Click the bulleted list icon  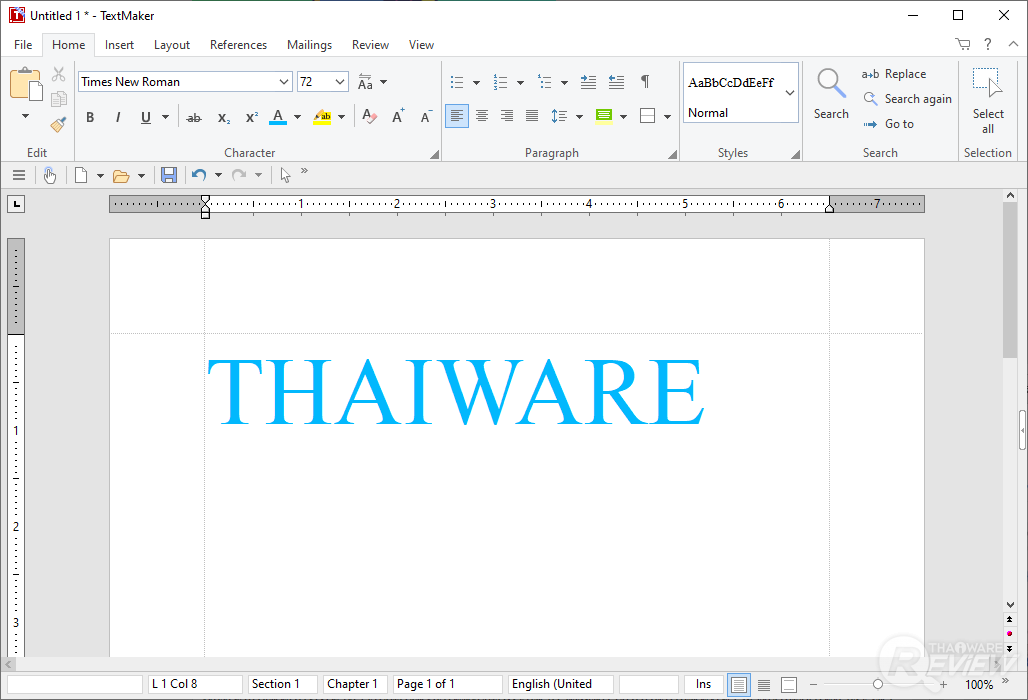(x=457, y=82)
